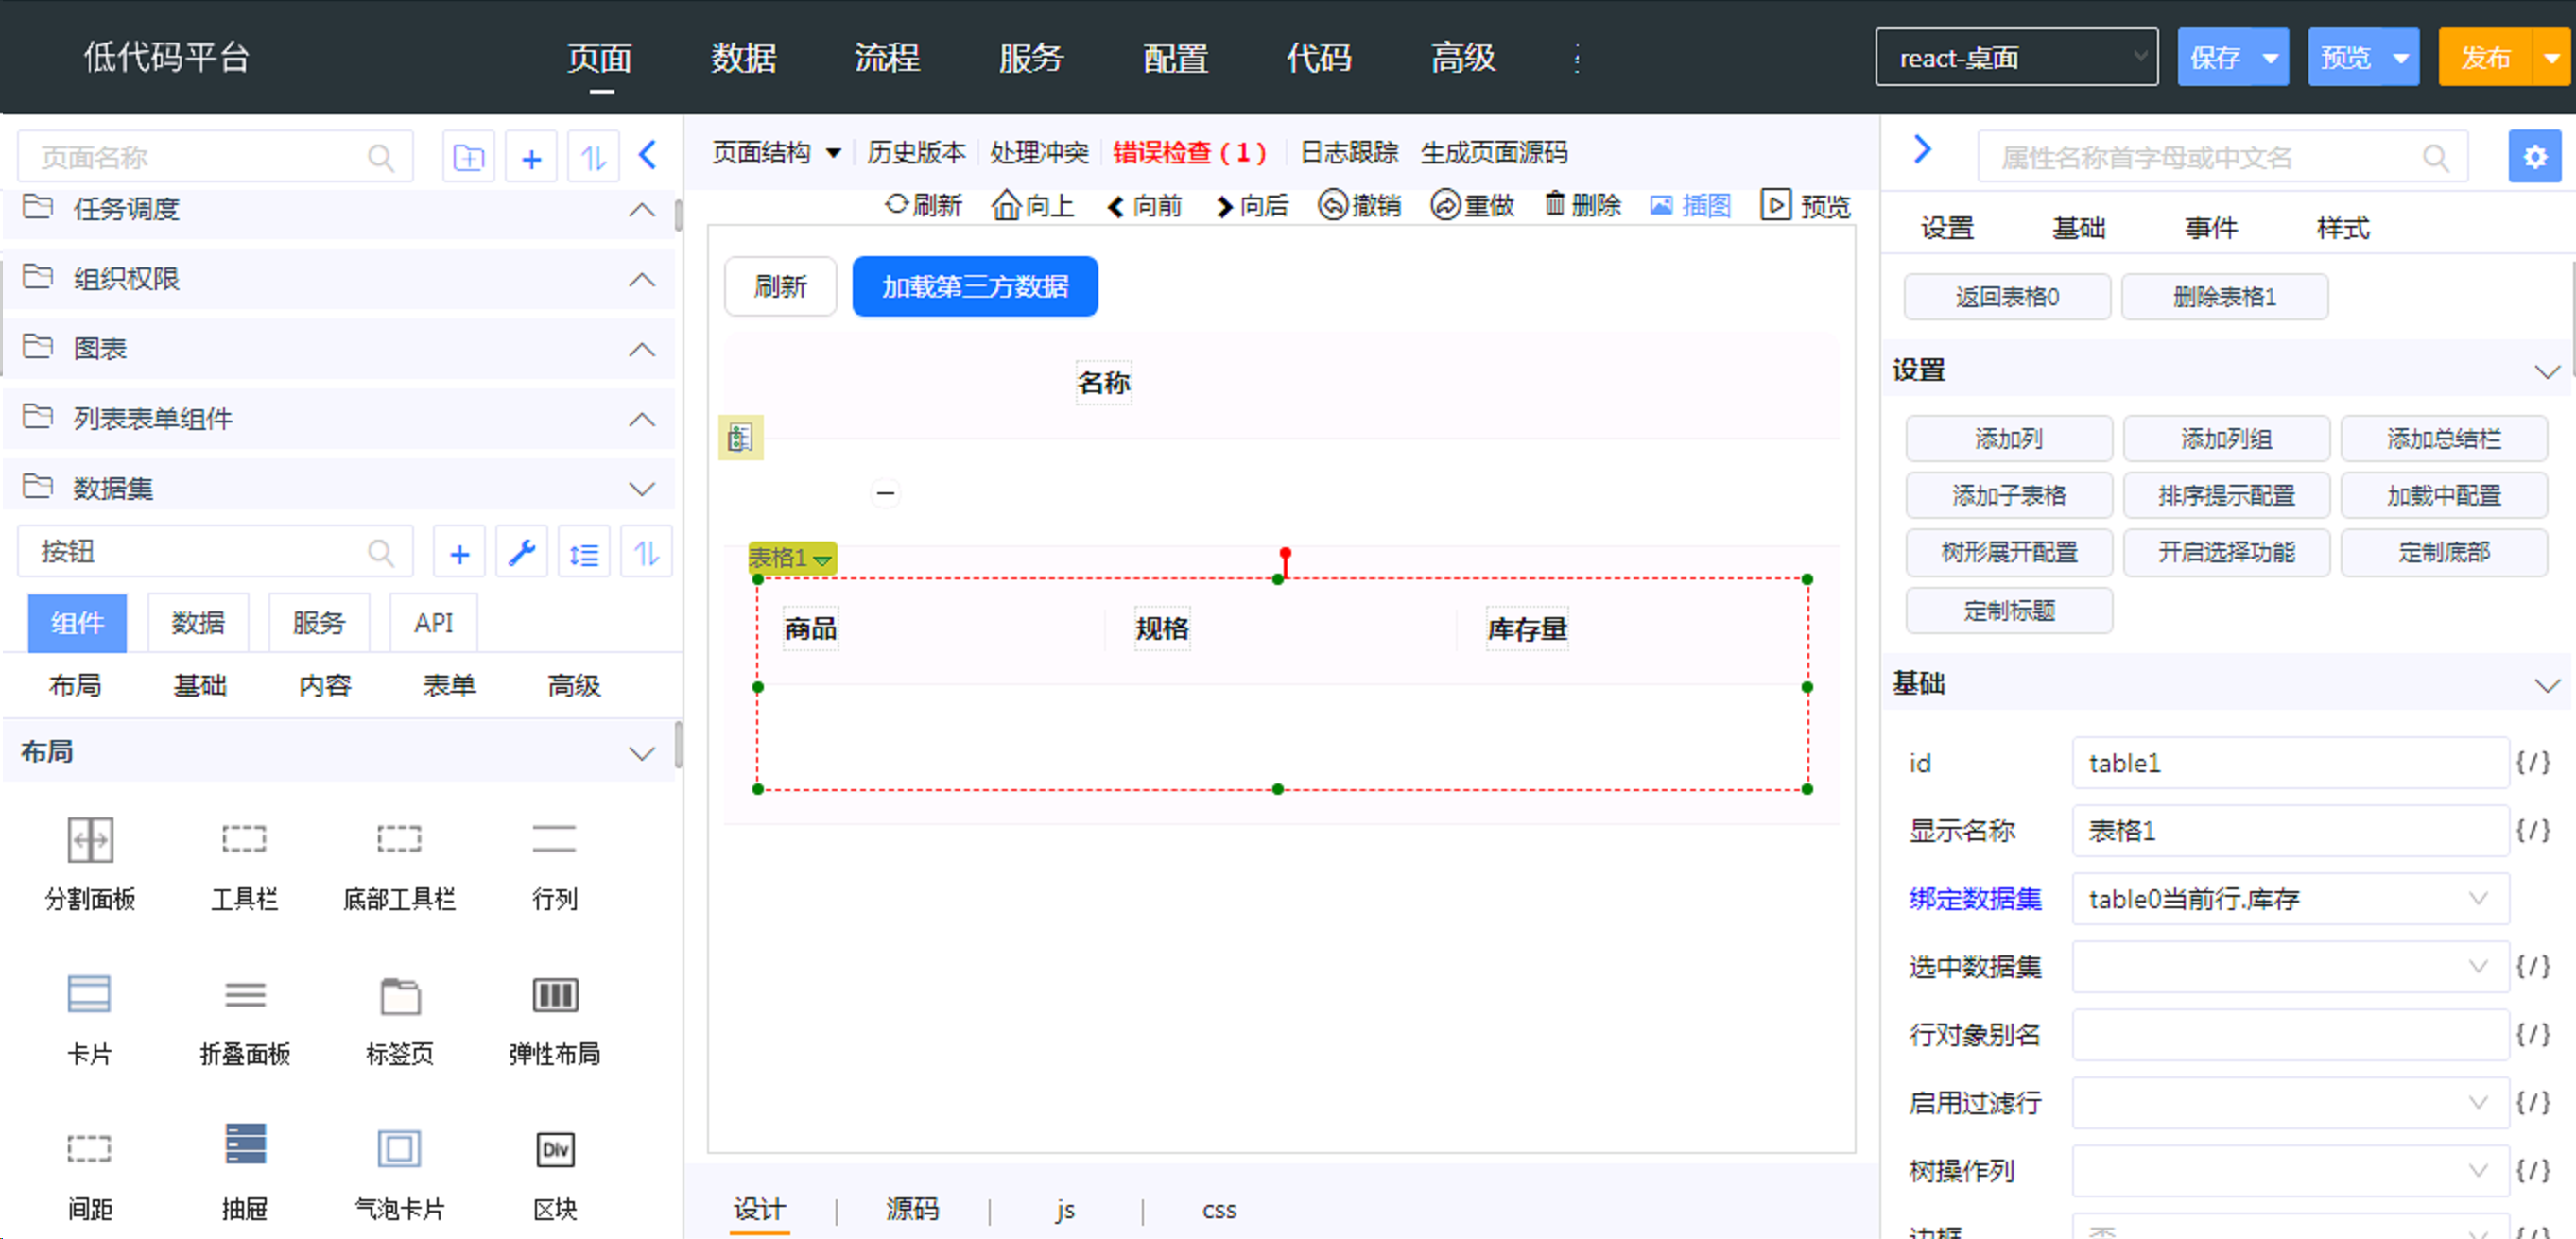Click the 刷新 refresh icon in canvas toolbar

coord(896,204)
